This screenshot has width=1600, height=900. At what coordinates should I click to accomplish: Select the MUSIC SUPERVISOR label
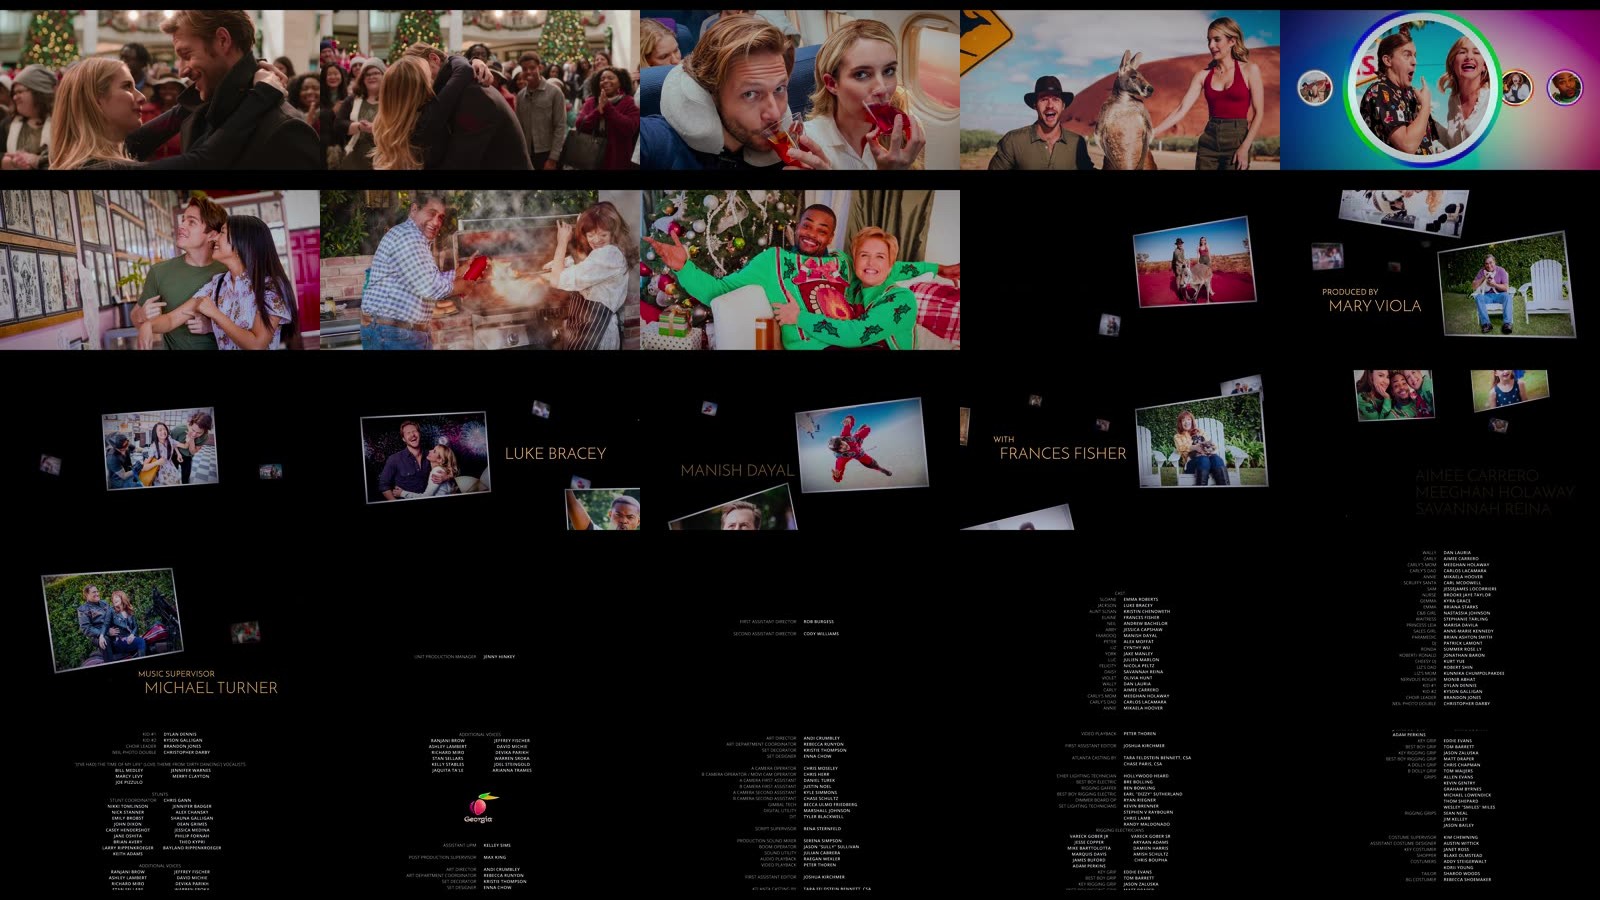[176, 674]
